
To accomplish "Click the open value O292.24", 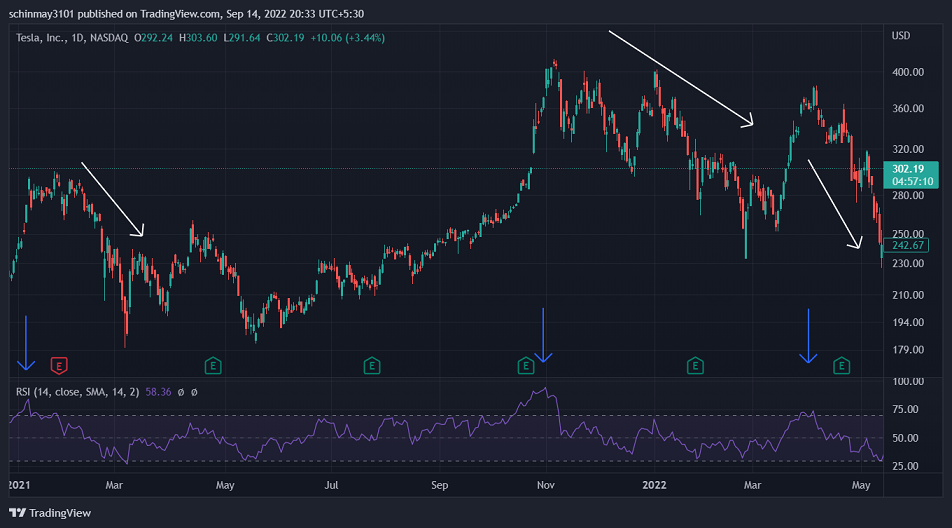I will pos(153,38).
